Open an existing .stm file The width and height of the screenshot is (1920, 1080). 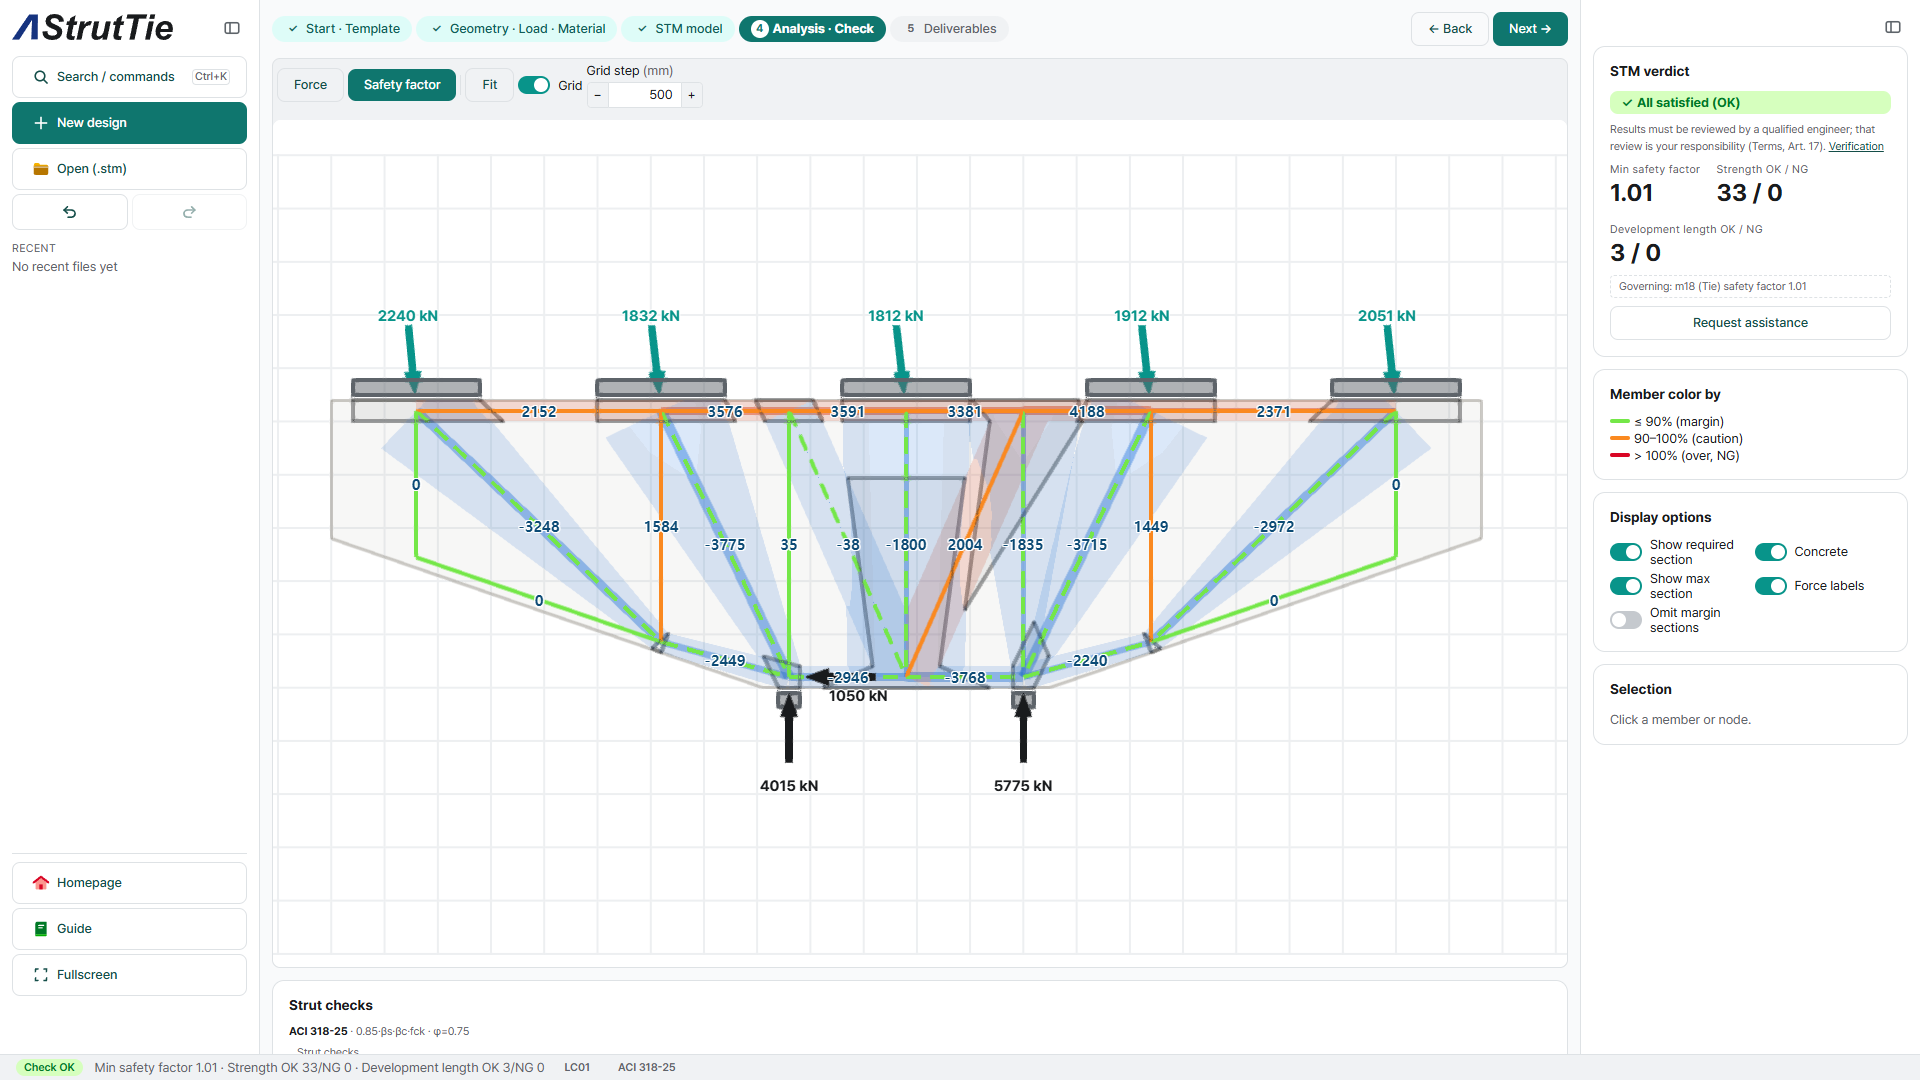pos(129,169)
